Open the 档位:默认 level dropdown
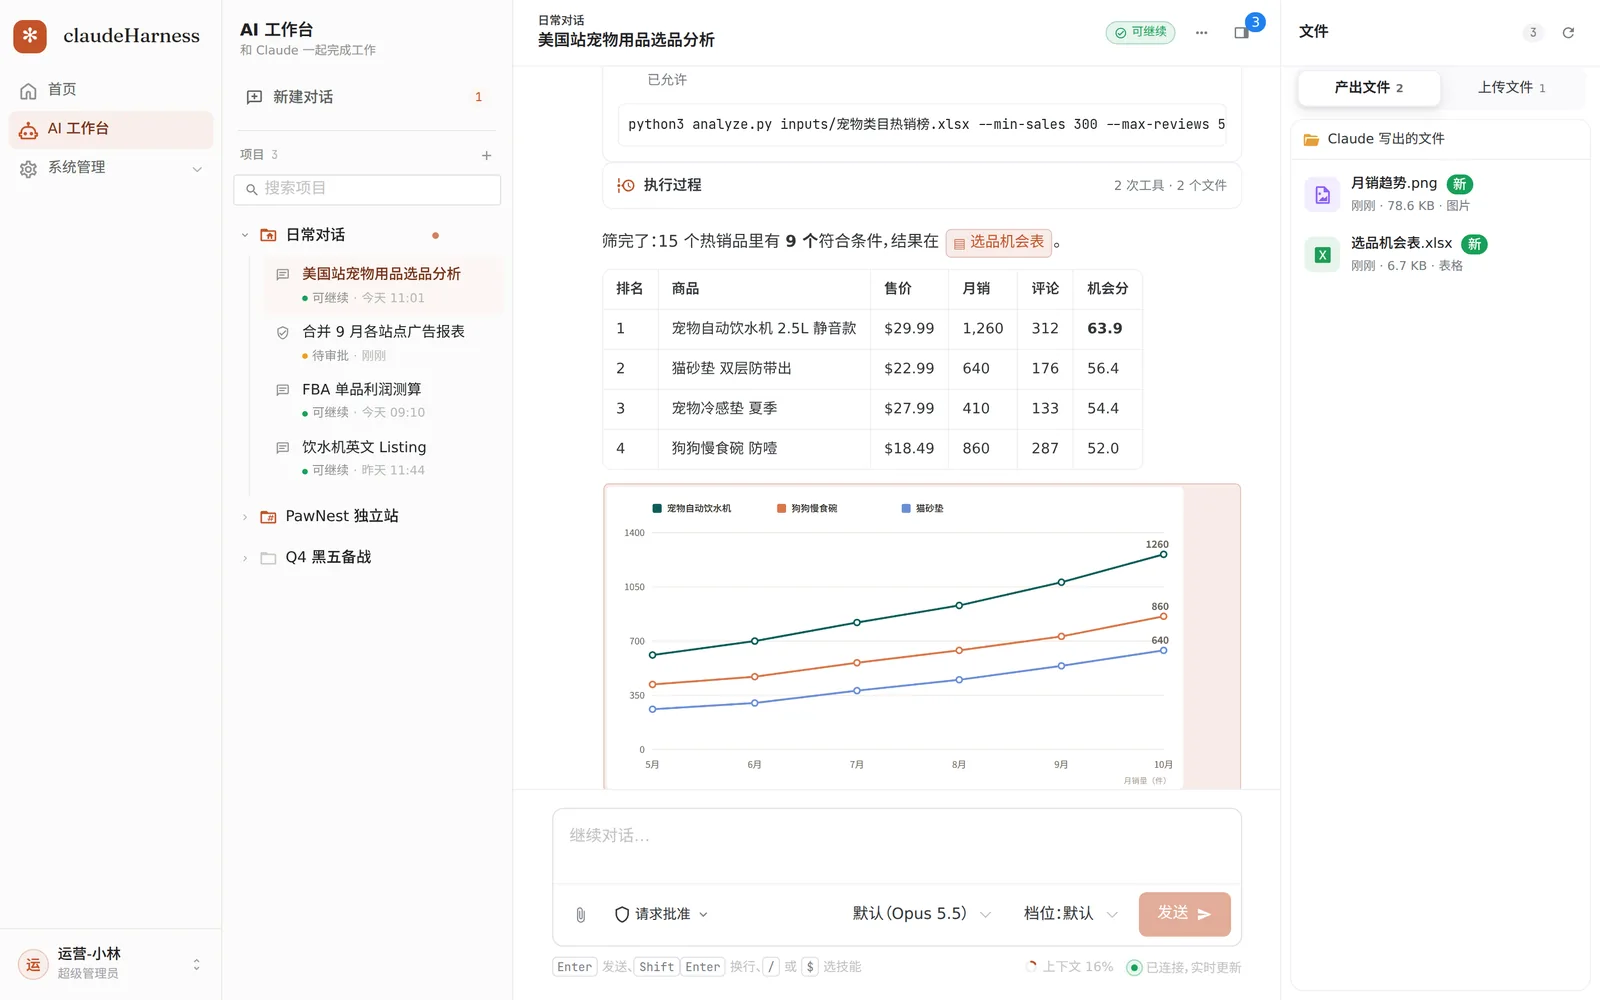This screenshot has height=1000, width=1600. coord(1070,914)
